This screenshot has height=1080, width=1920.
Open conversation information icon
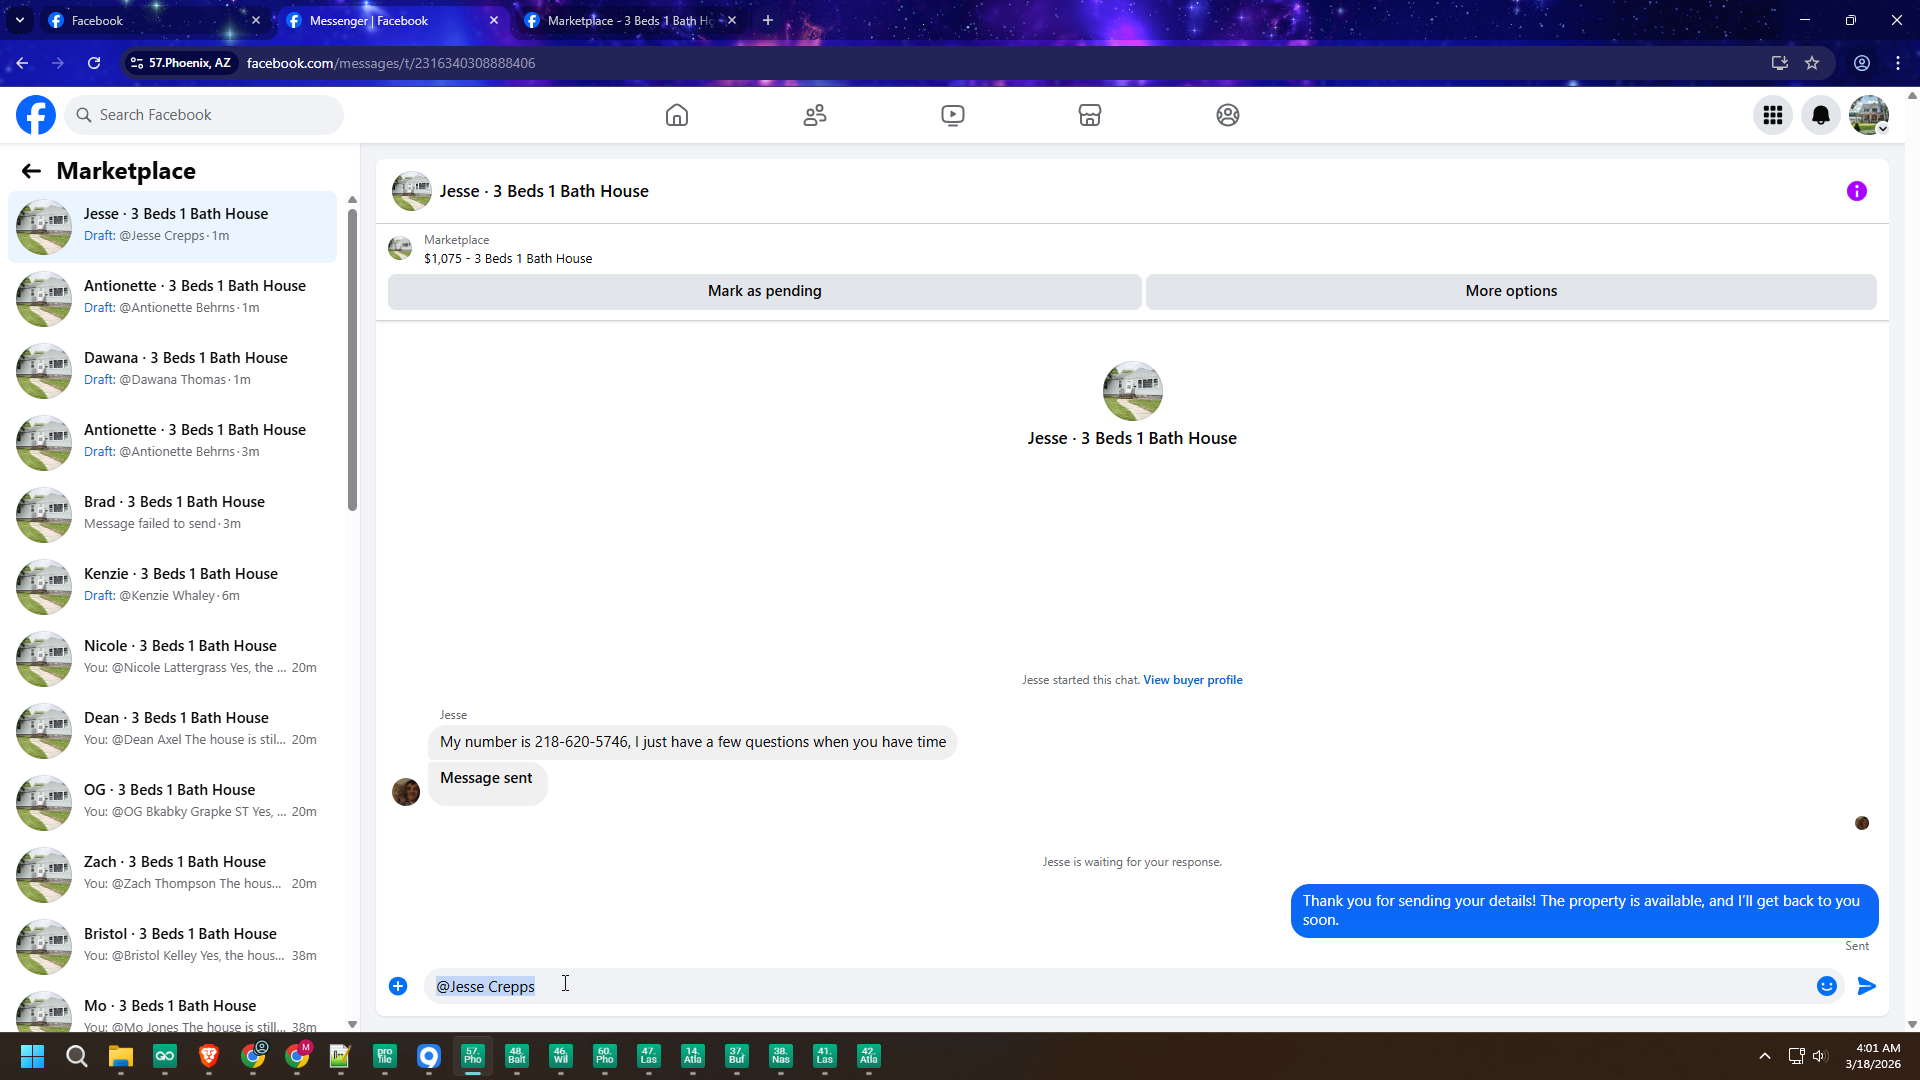coord(1857,191)
